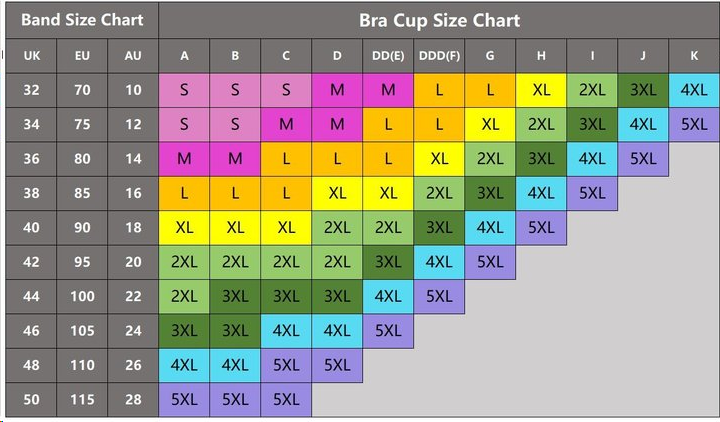Click the DDD(F) cup column header
This screenshot has width=720, height=422.
click(x=439, y=56)
